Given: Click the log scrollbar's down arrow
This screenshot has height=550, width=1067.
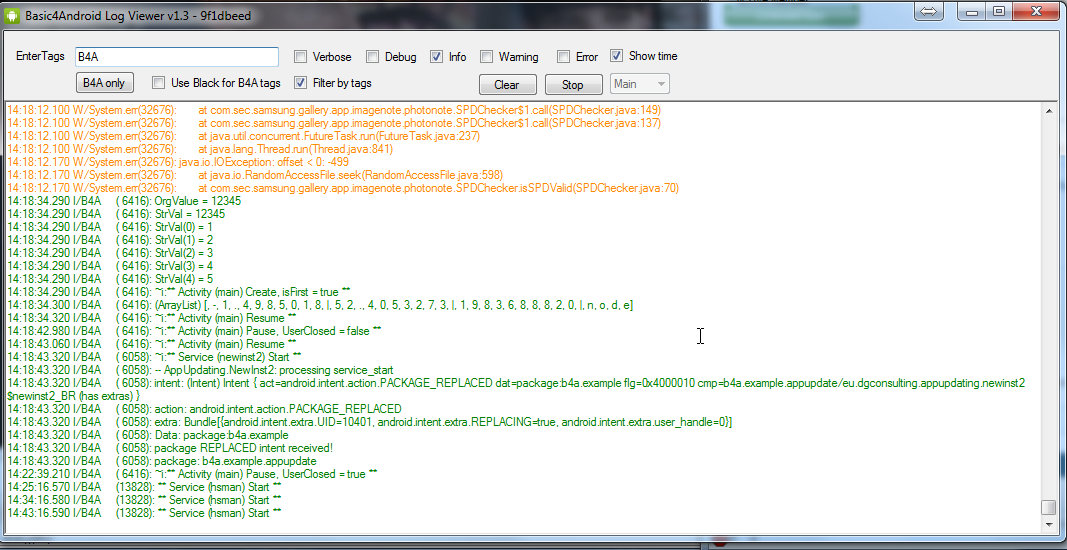Looking at the screenshot, I should [1047, 524].
